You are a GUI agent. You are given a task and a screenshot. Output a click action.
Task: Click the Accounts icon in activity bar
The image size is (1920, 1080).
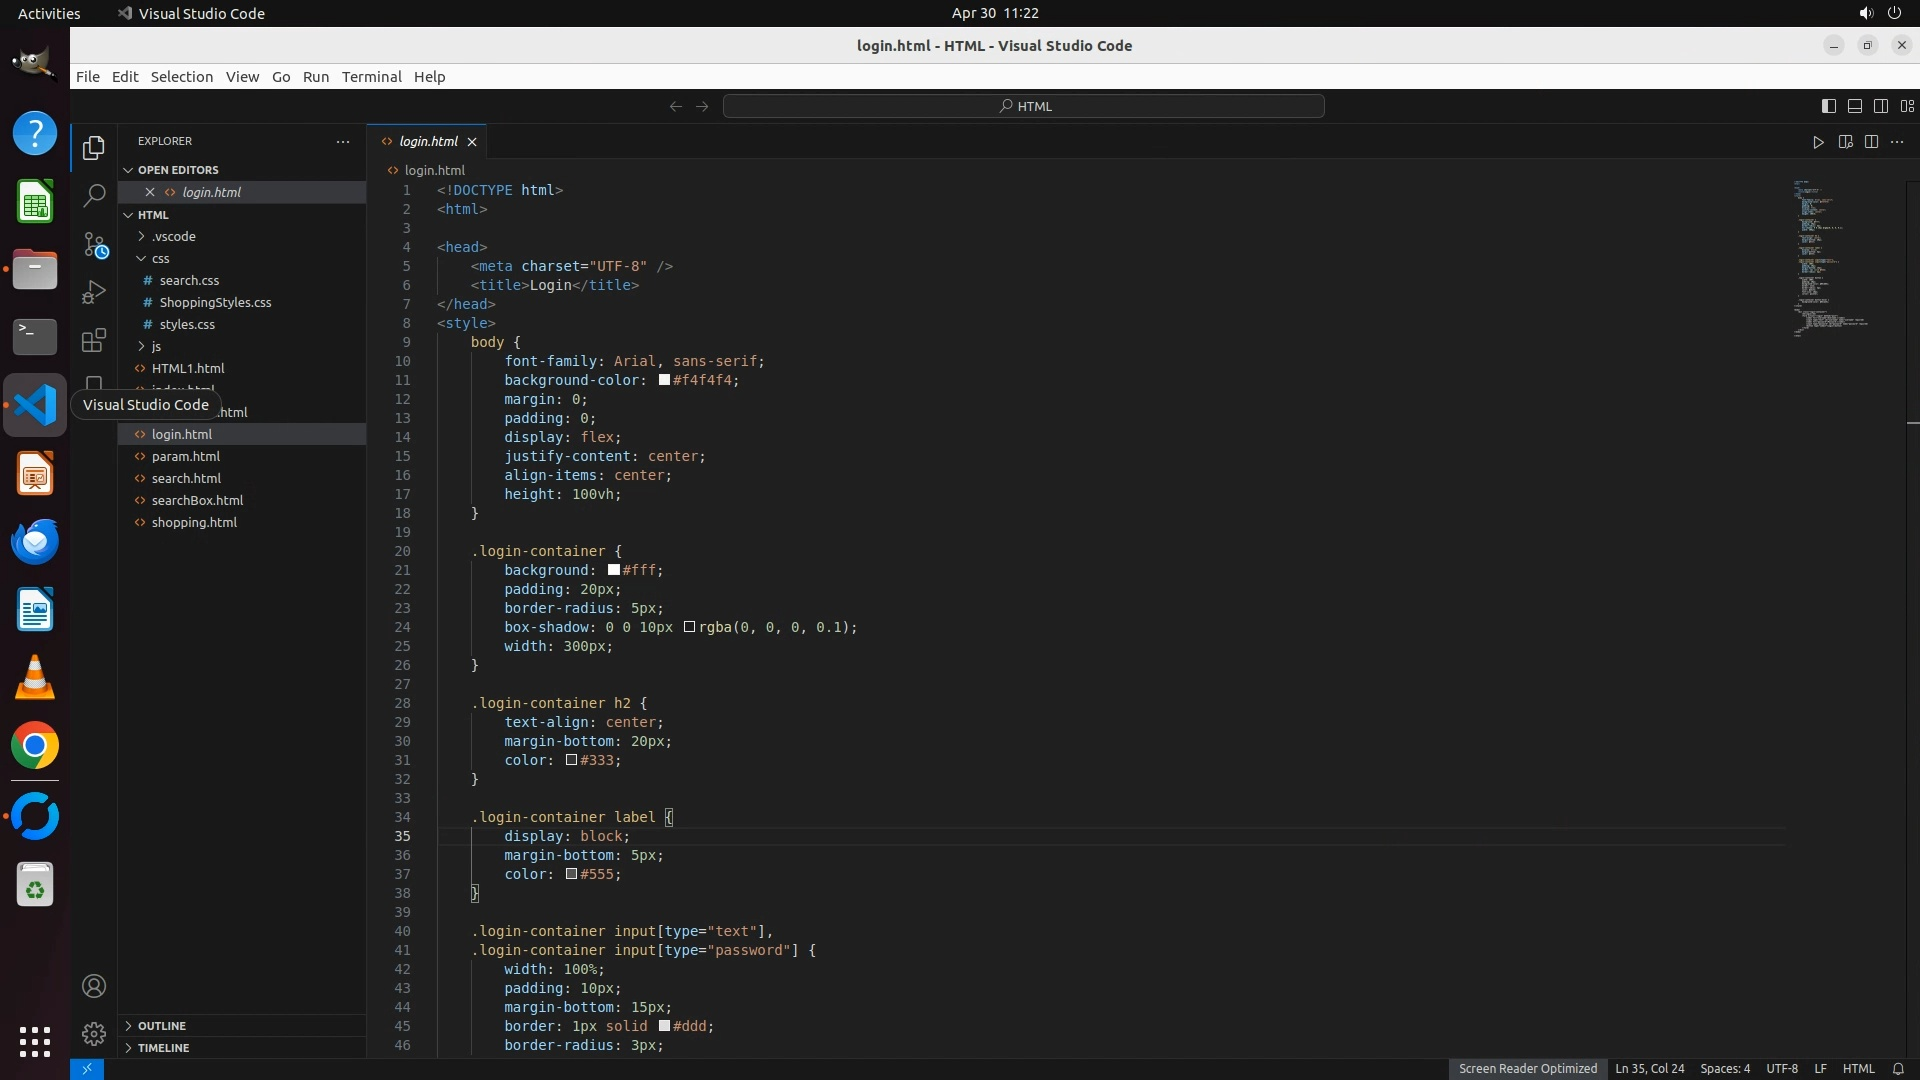(94, 986)
